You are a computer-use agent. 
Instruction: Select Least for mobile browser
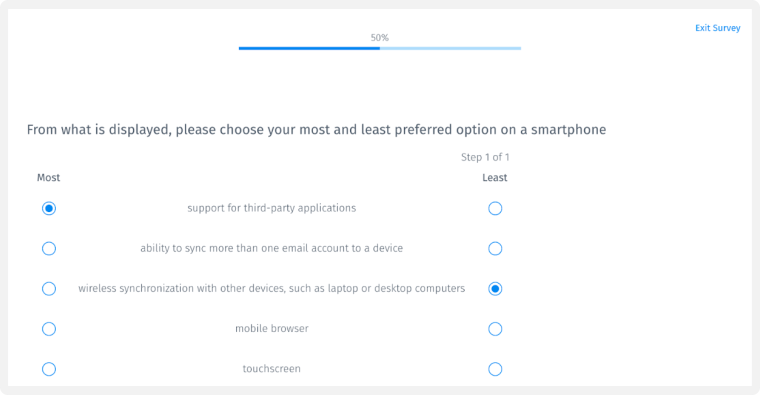pyautogui.click(x=495, y=329)
